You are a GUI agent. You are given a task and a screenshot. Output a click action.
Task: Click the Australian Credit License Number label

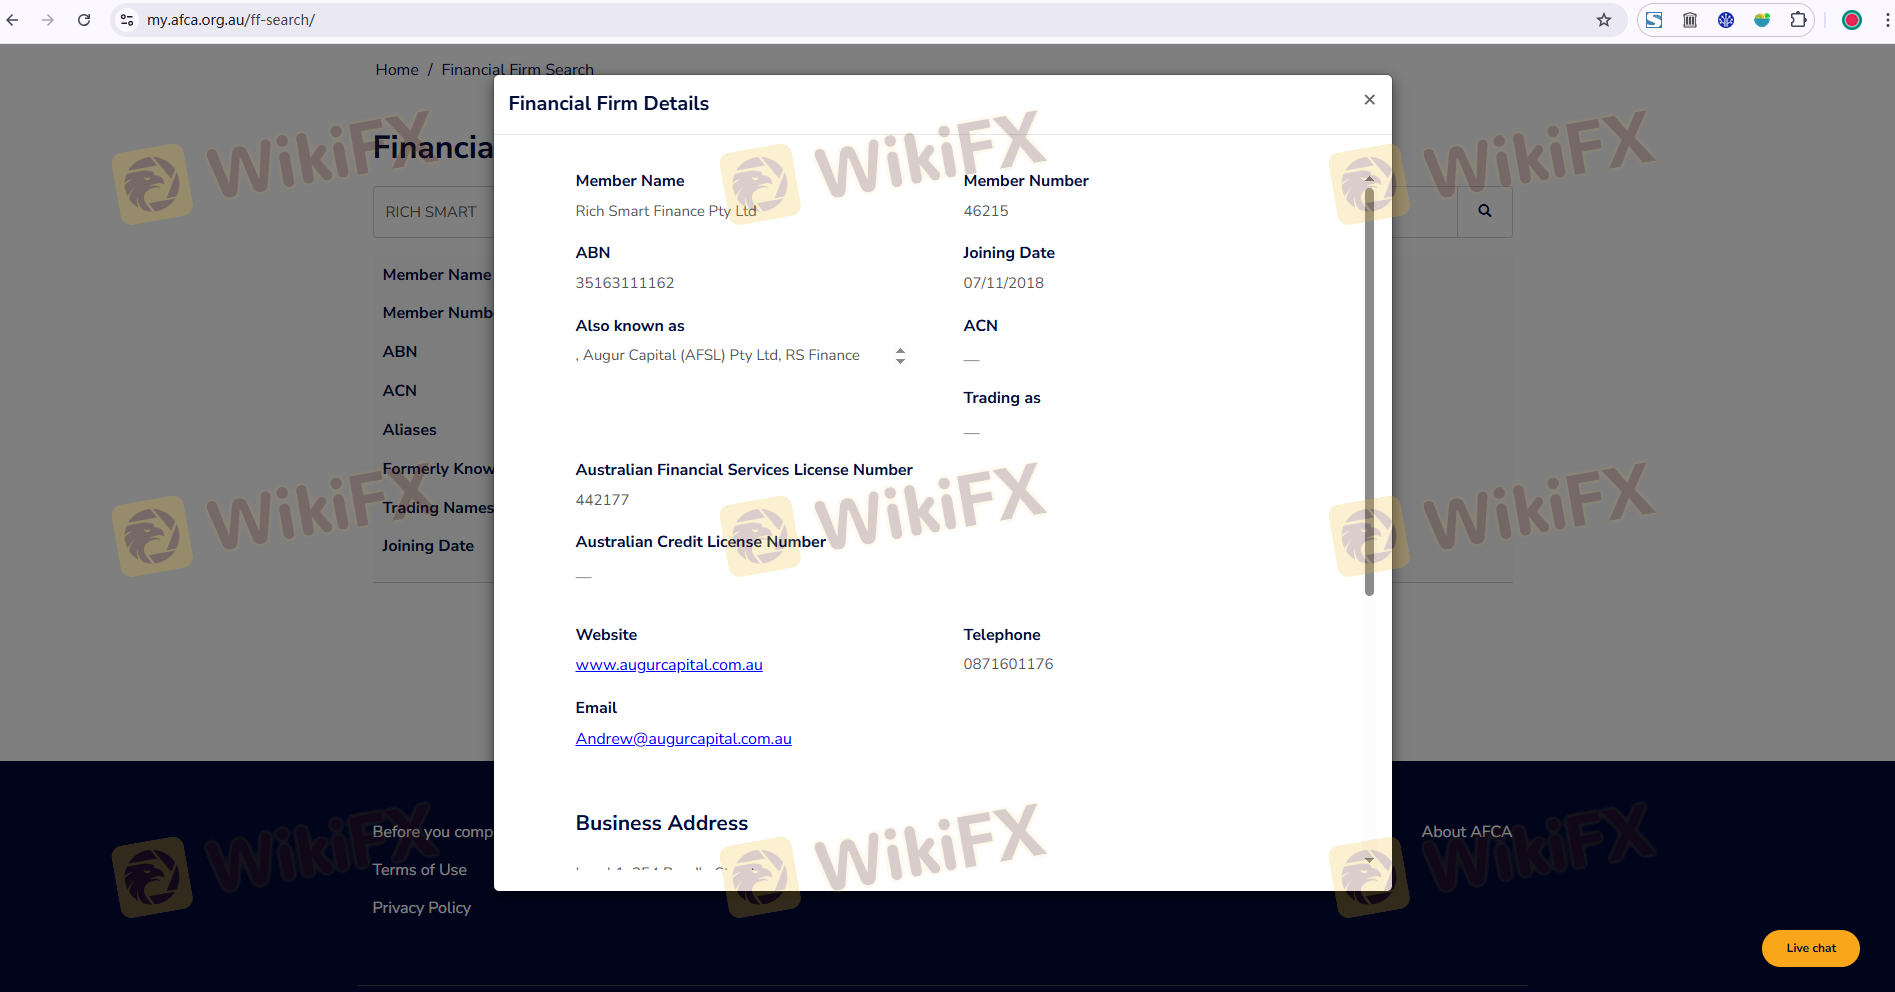[701, 542]
